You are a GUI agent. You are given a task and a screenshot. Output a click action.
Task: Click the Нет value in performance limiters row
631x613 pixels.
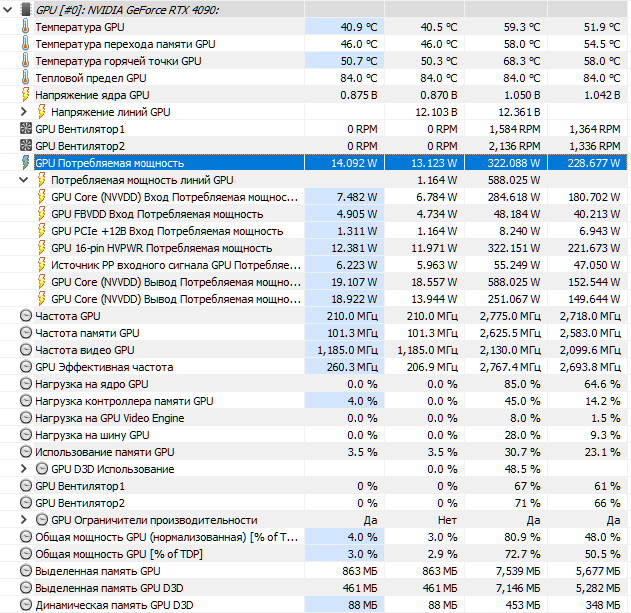[447, 520]
